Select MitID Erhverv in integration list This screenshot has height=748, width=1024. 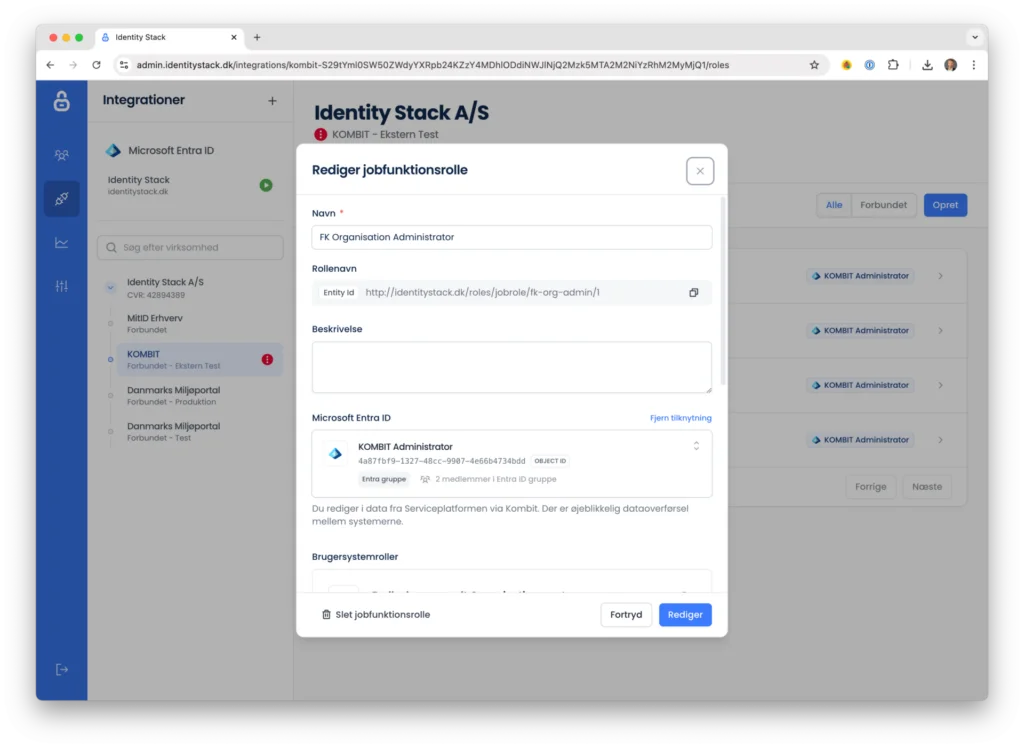pyautogui.click(x=155, y=323)
